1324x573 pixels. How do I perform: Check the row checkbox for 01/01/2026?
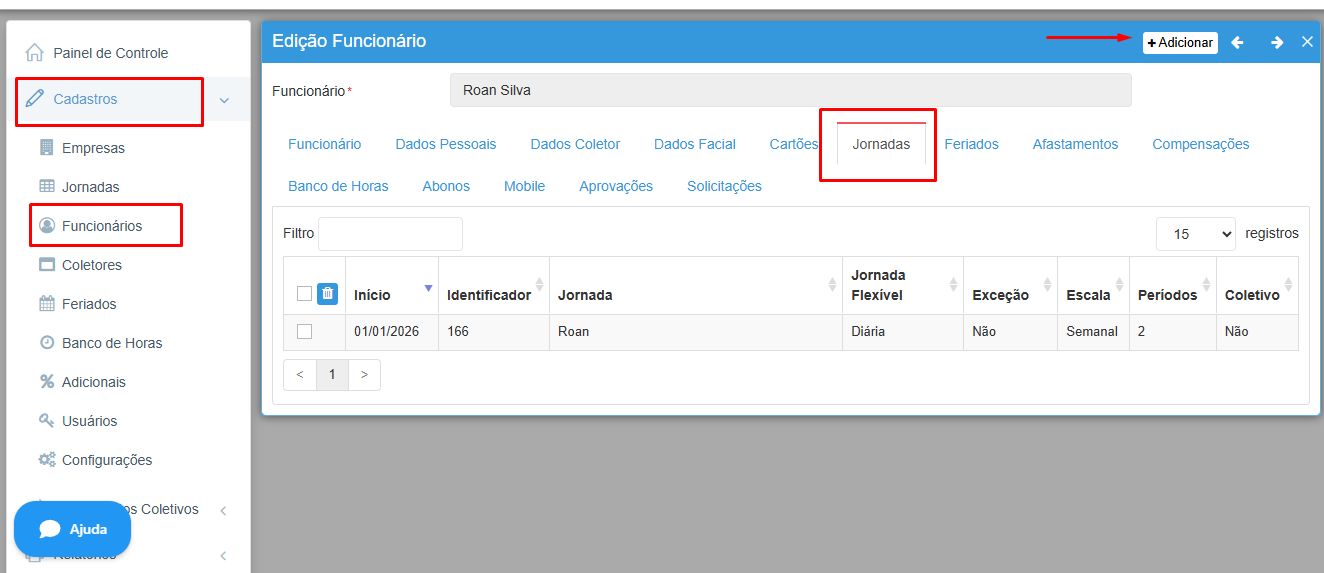tap(305, 331)
